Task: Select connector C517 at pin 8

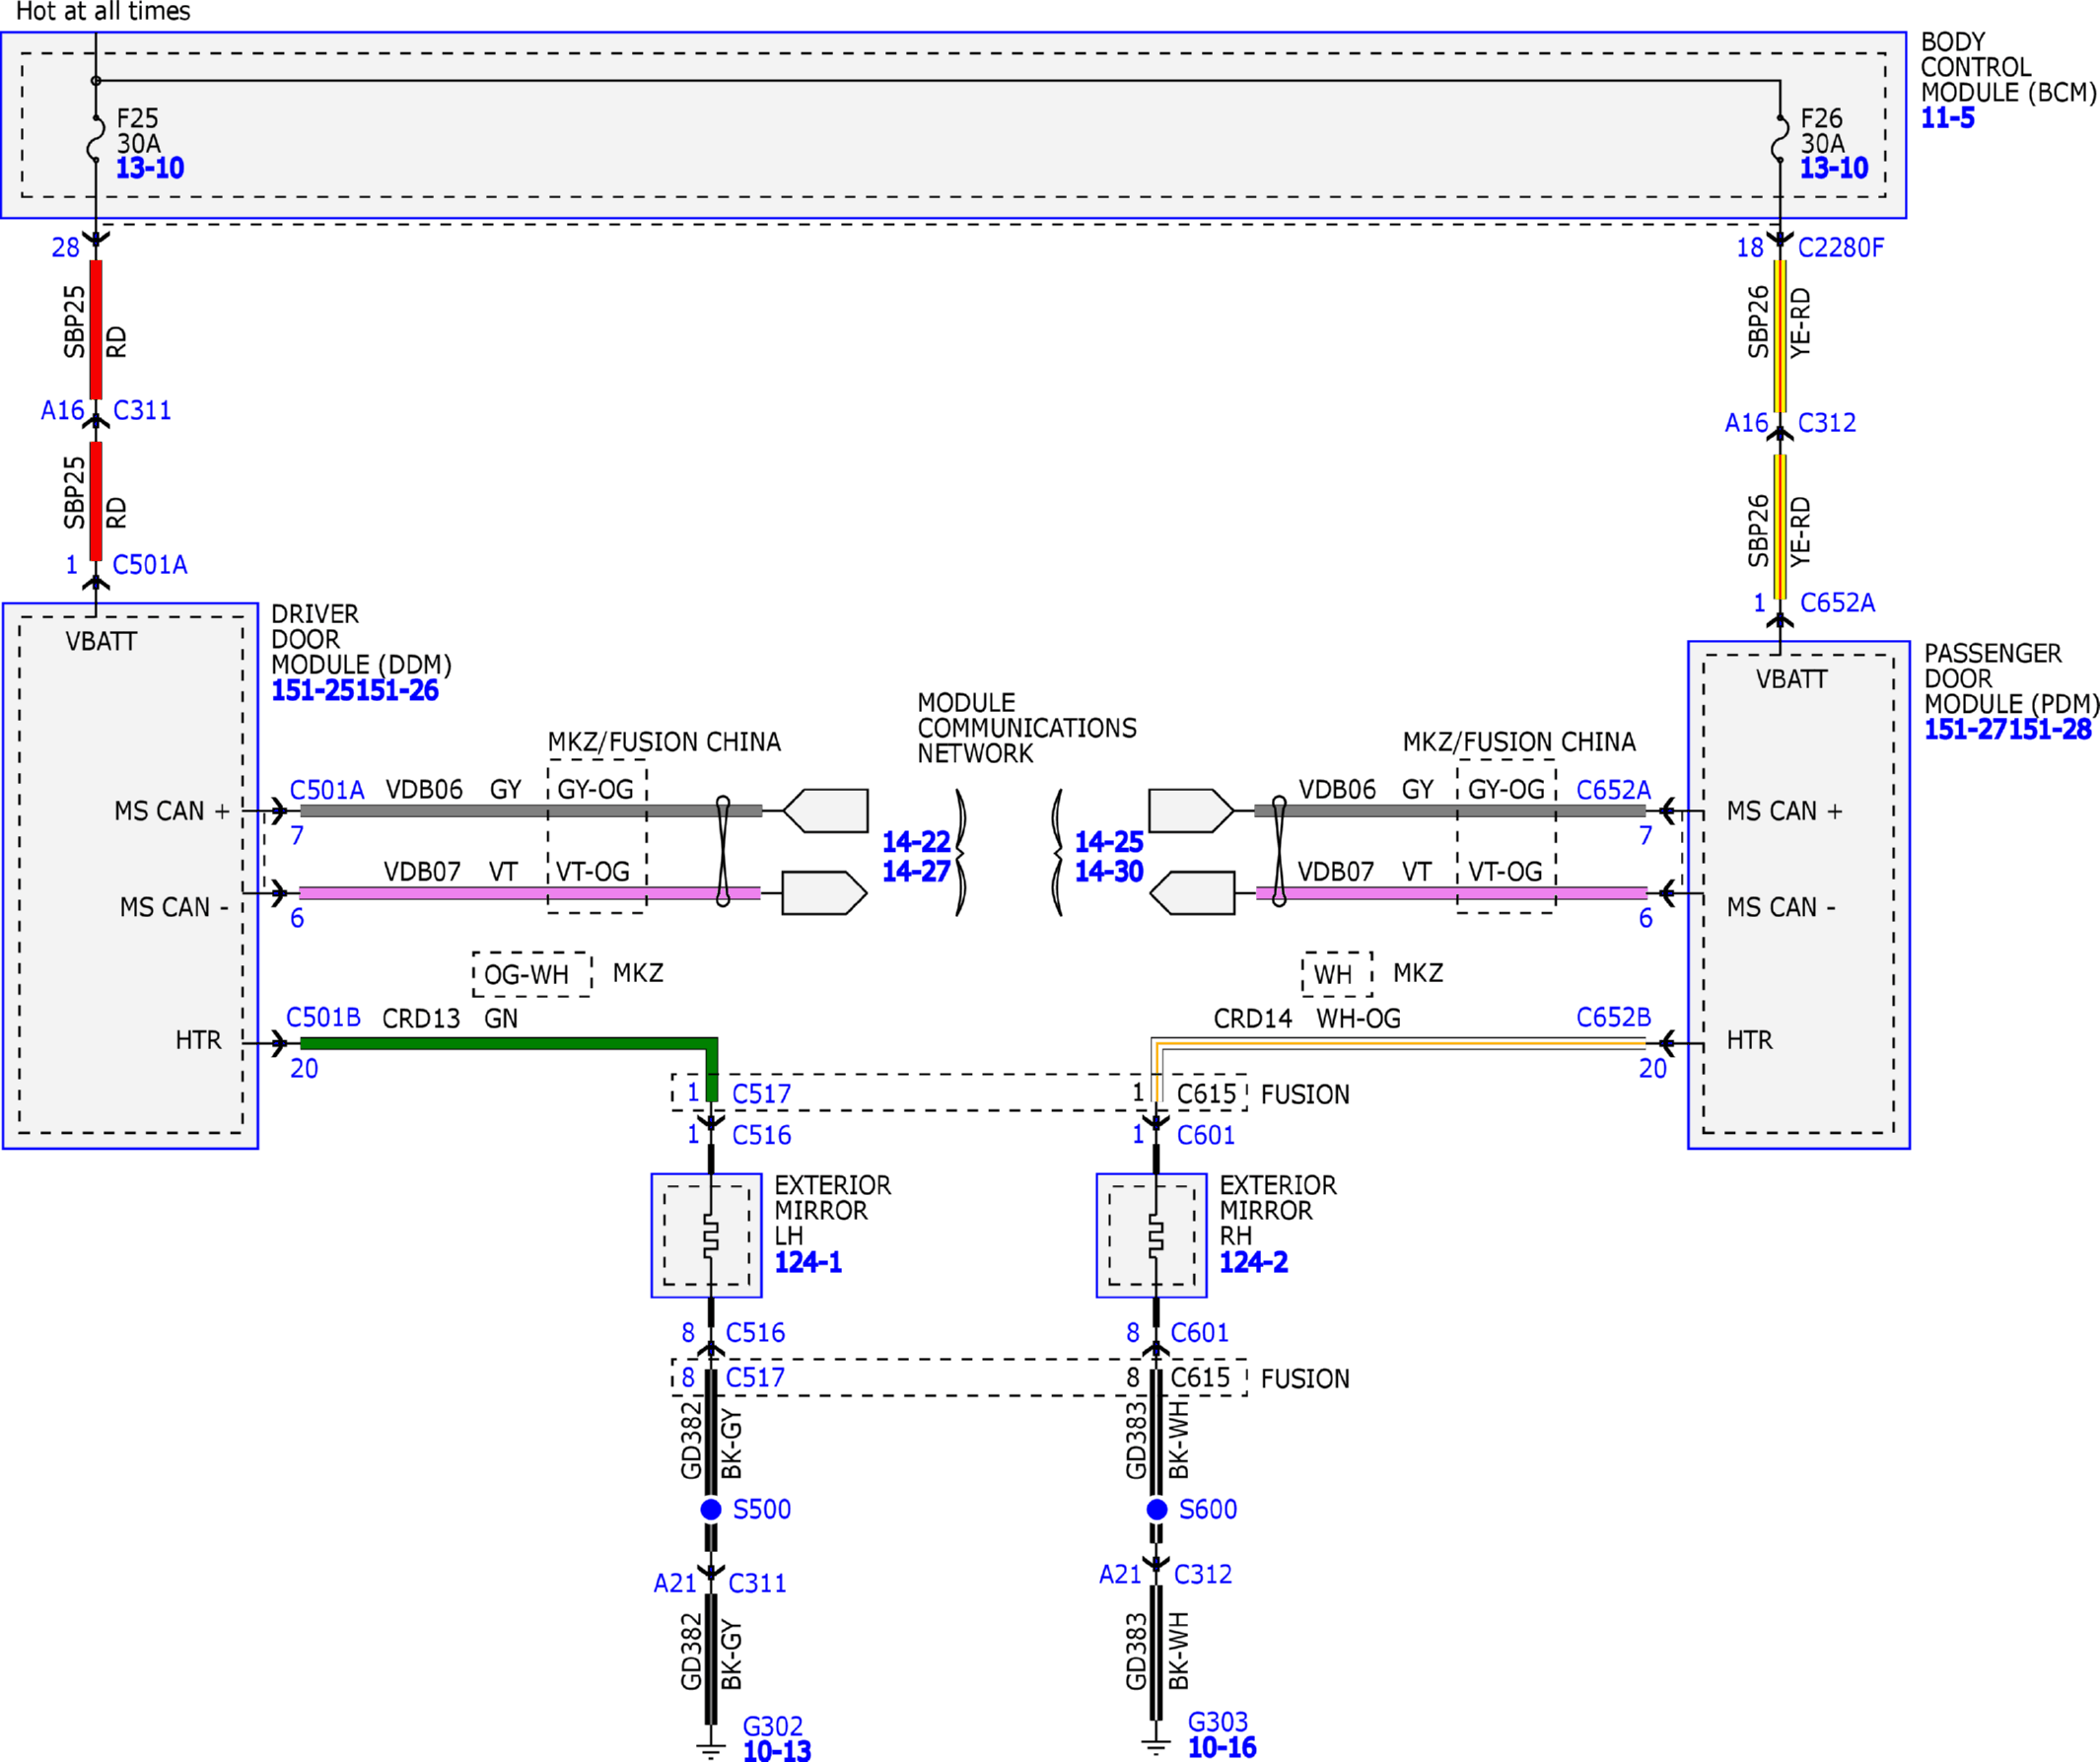Action: pyautogui.click(x=755, y=1378)
